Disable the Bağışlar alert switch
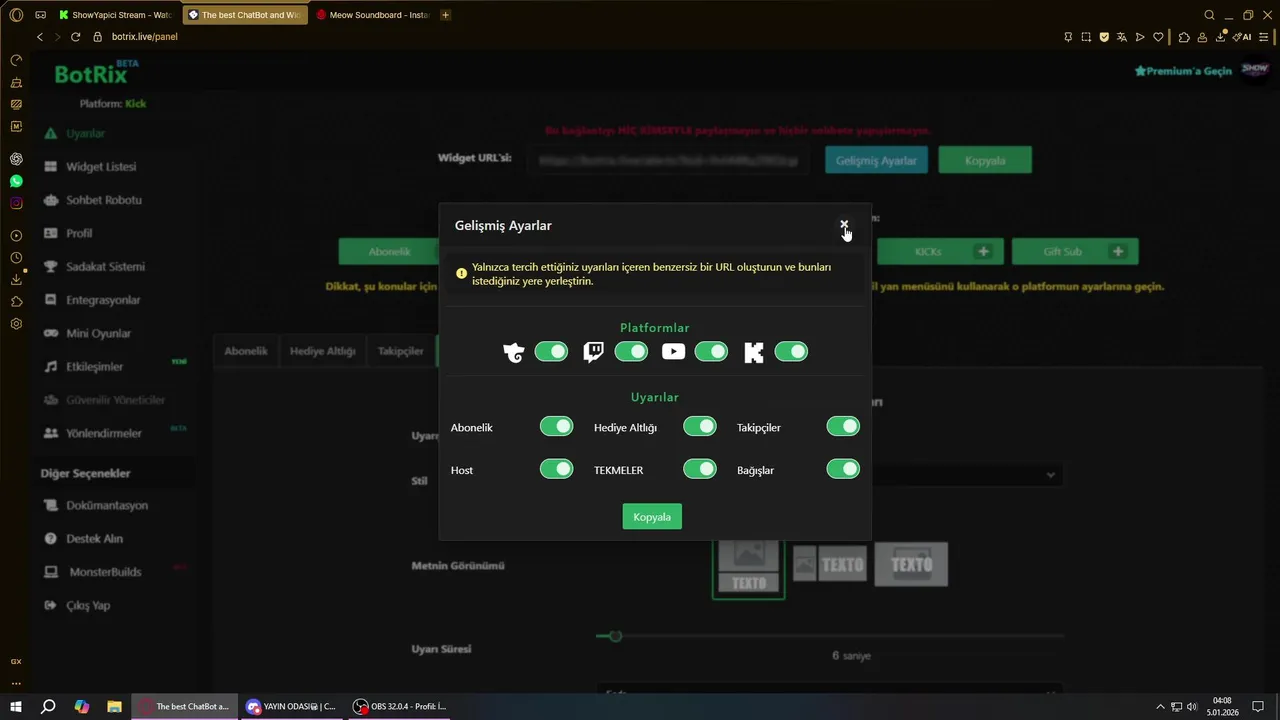Image resolution: width=1280 pixels, height=720 pixels. coord(843,469)
